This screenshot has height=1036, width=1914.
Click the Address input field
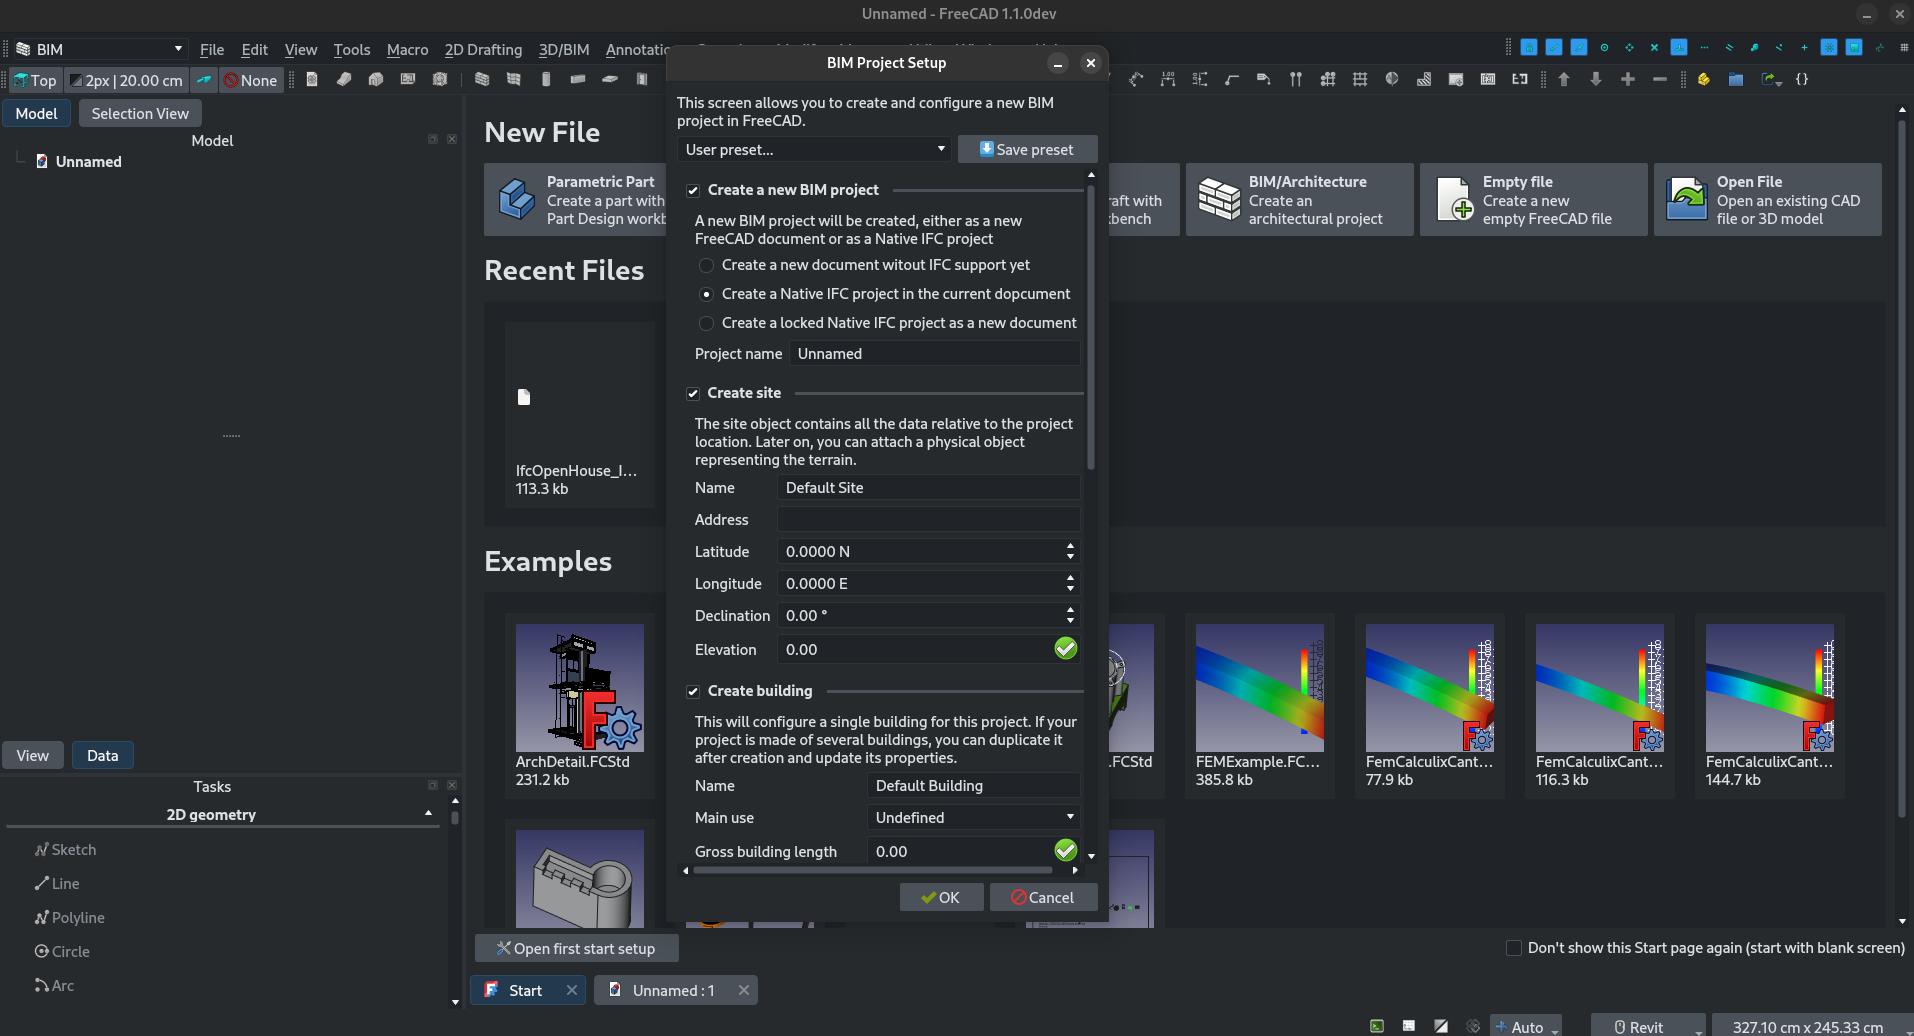[926, 519]
